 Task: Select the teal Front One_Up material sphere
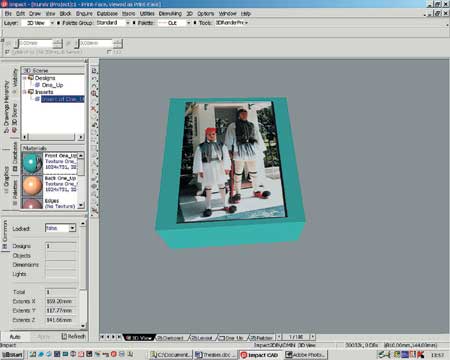pos(32,163)
